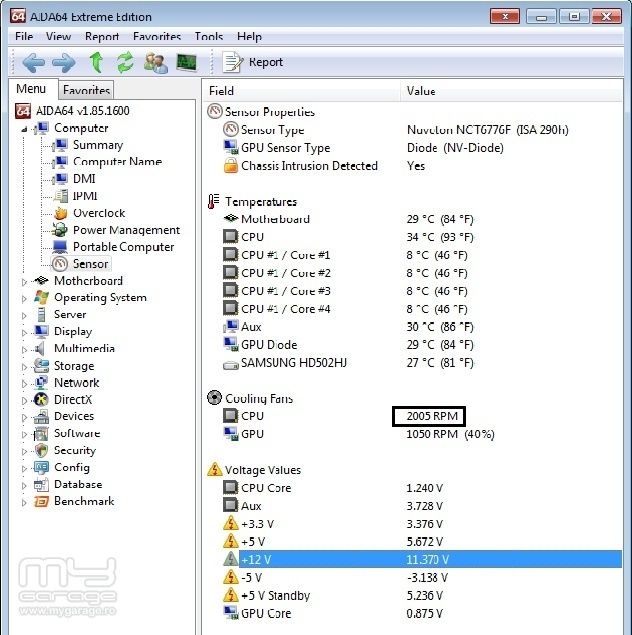Image resolution: width=632 pixels, height=635 pixels.
Task: Go back with the blue left arrow
Action: [33, 63]
